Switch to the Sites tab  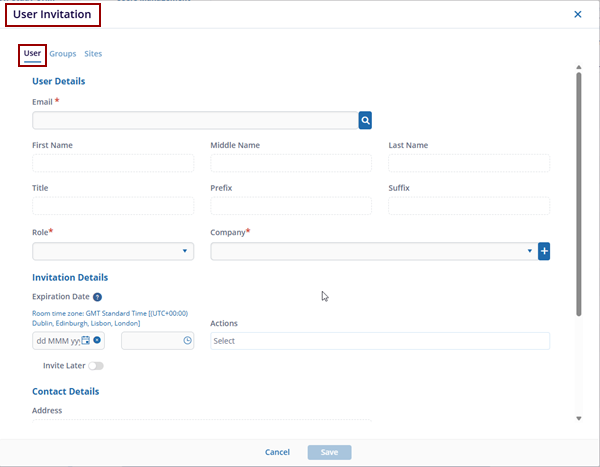pos(93,54)
